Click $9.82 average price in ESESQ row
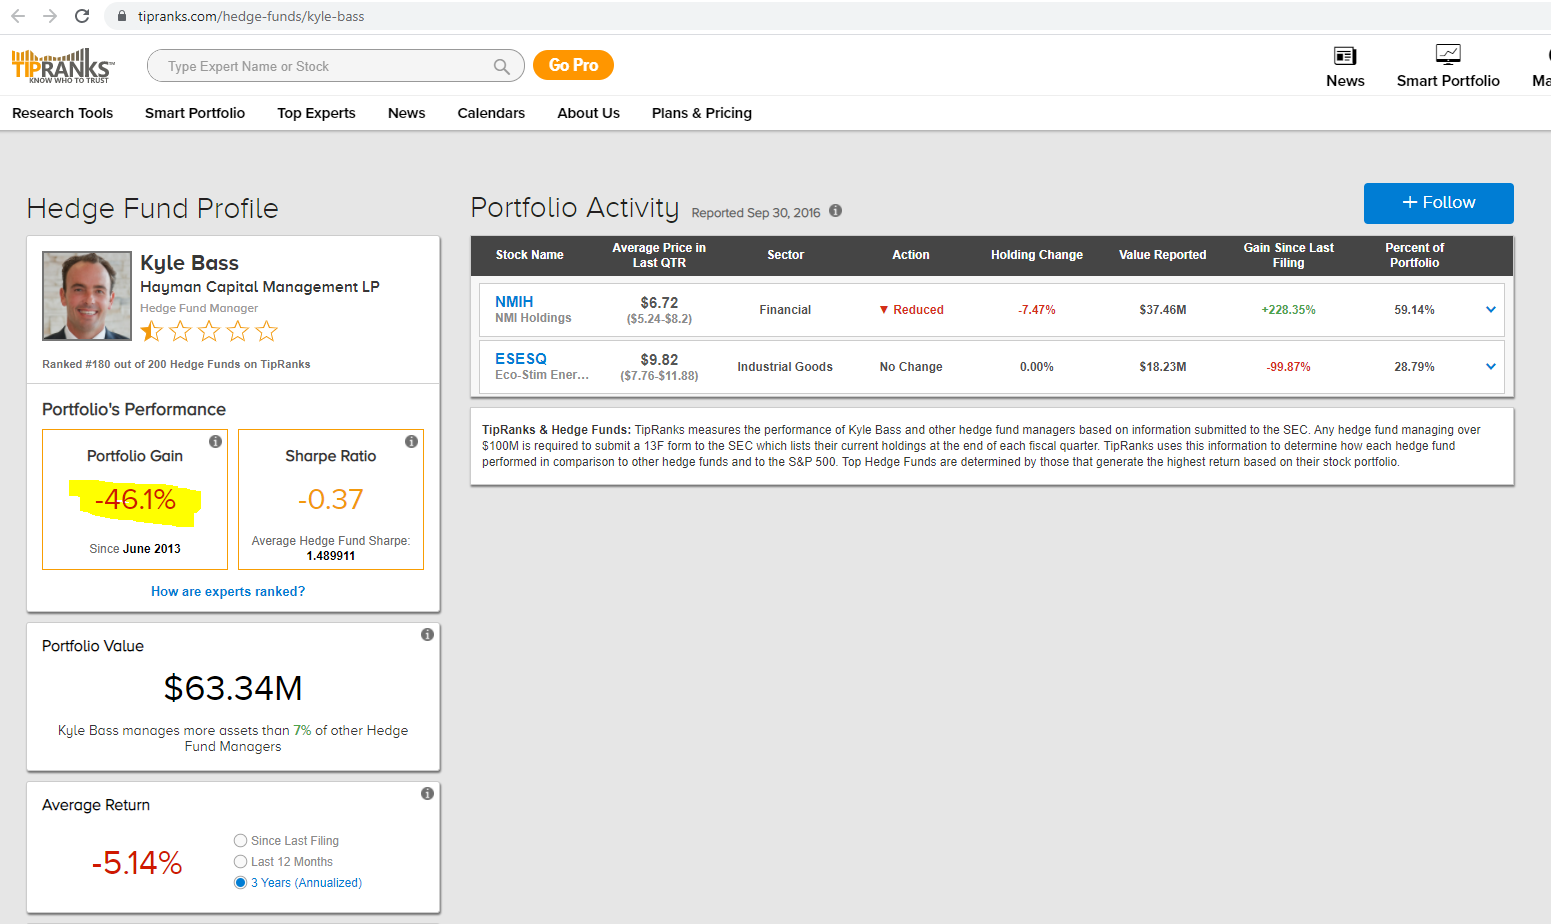 coord(659,360)
